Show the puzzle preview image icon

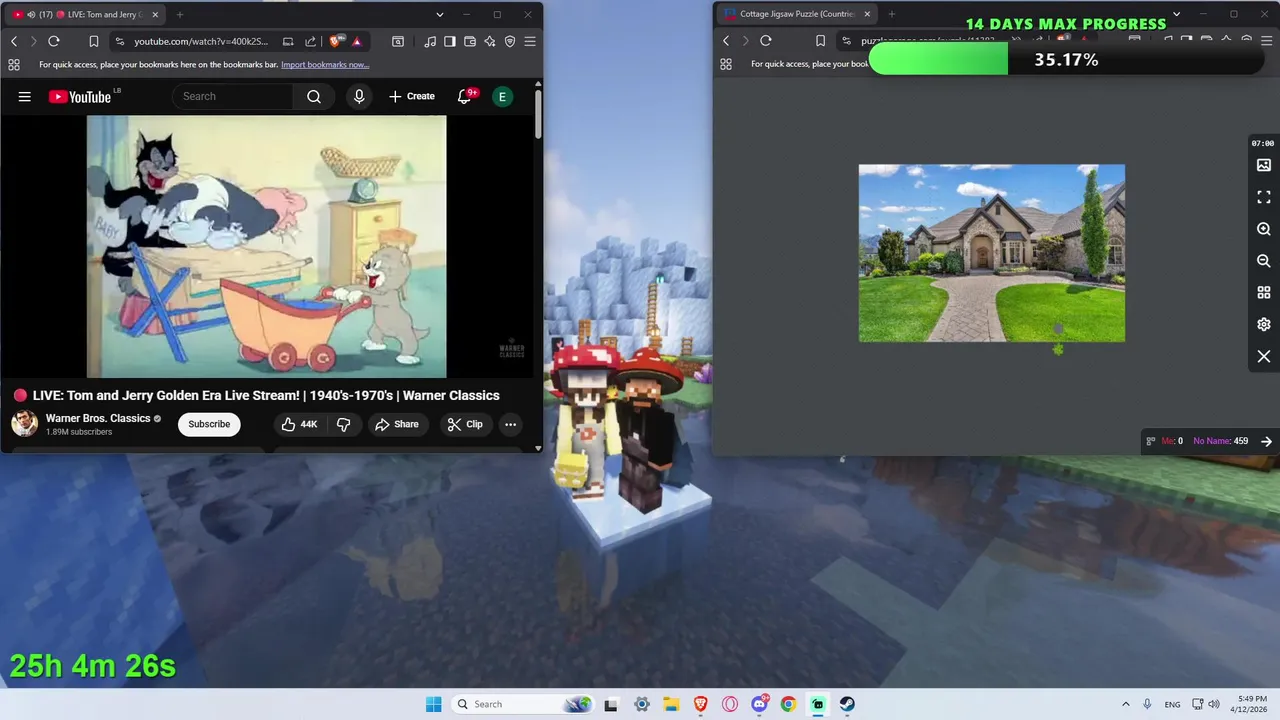(x=1264, y=165)
